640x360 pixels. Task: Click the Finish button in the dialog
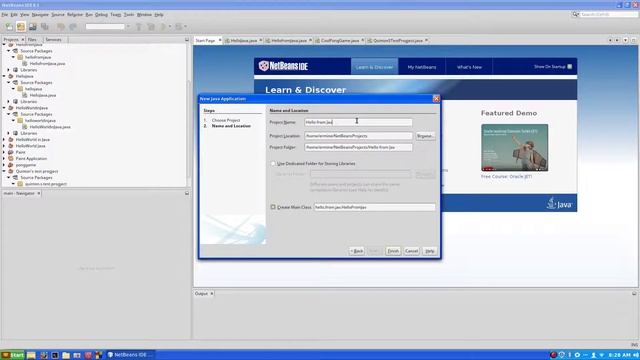click(393, 251)
